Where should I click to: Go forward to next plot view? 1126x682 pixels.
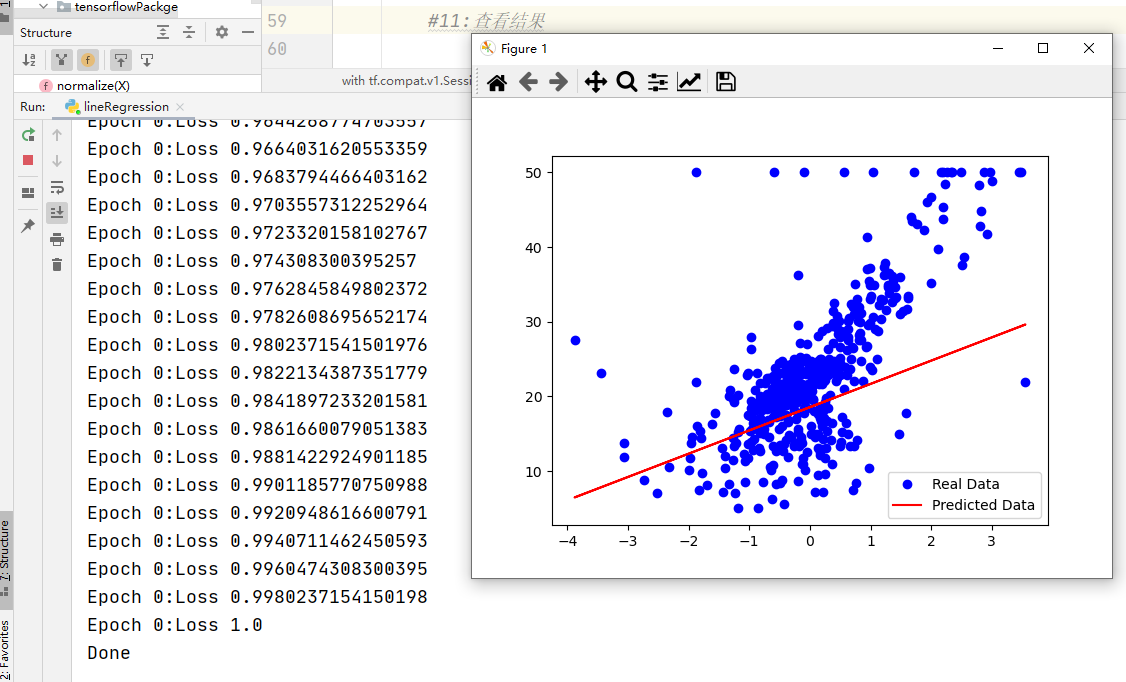[558, 82]
